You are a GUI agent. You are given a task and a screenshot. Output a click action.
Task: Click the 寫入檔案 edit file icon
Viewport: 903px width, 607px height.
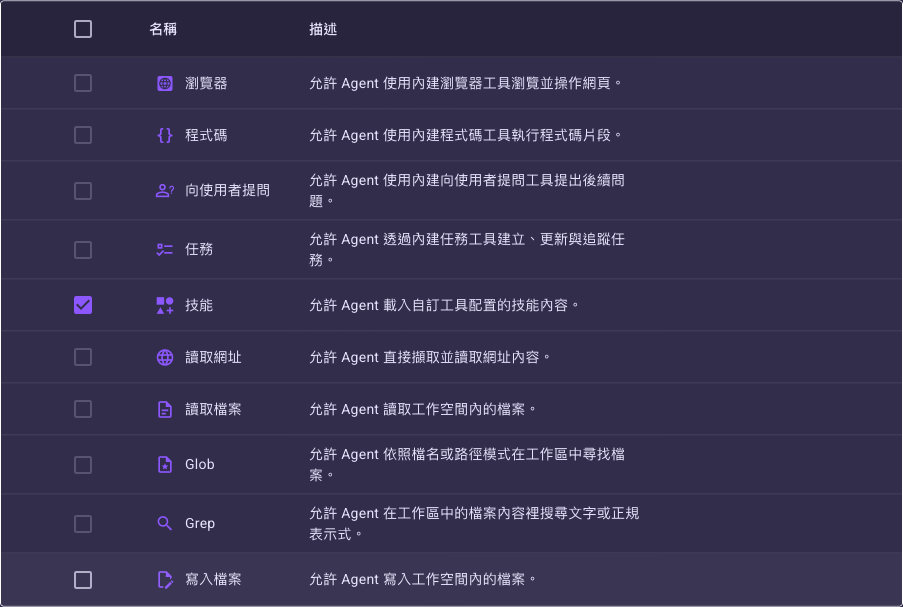(165, 579)
